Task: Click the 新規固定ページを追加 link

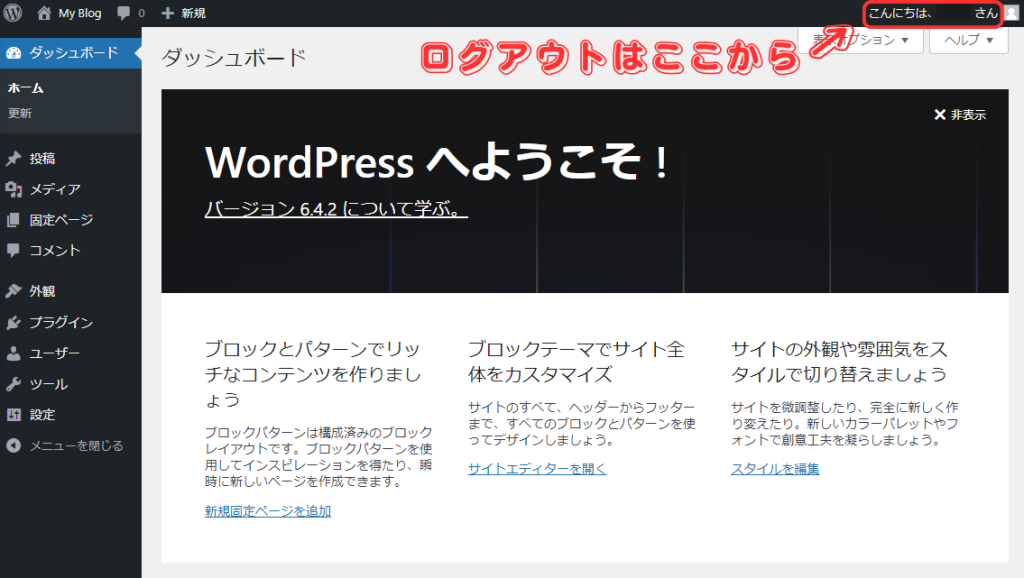Action: tap(268, 511)
